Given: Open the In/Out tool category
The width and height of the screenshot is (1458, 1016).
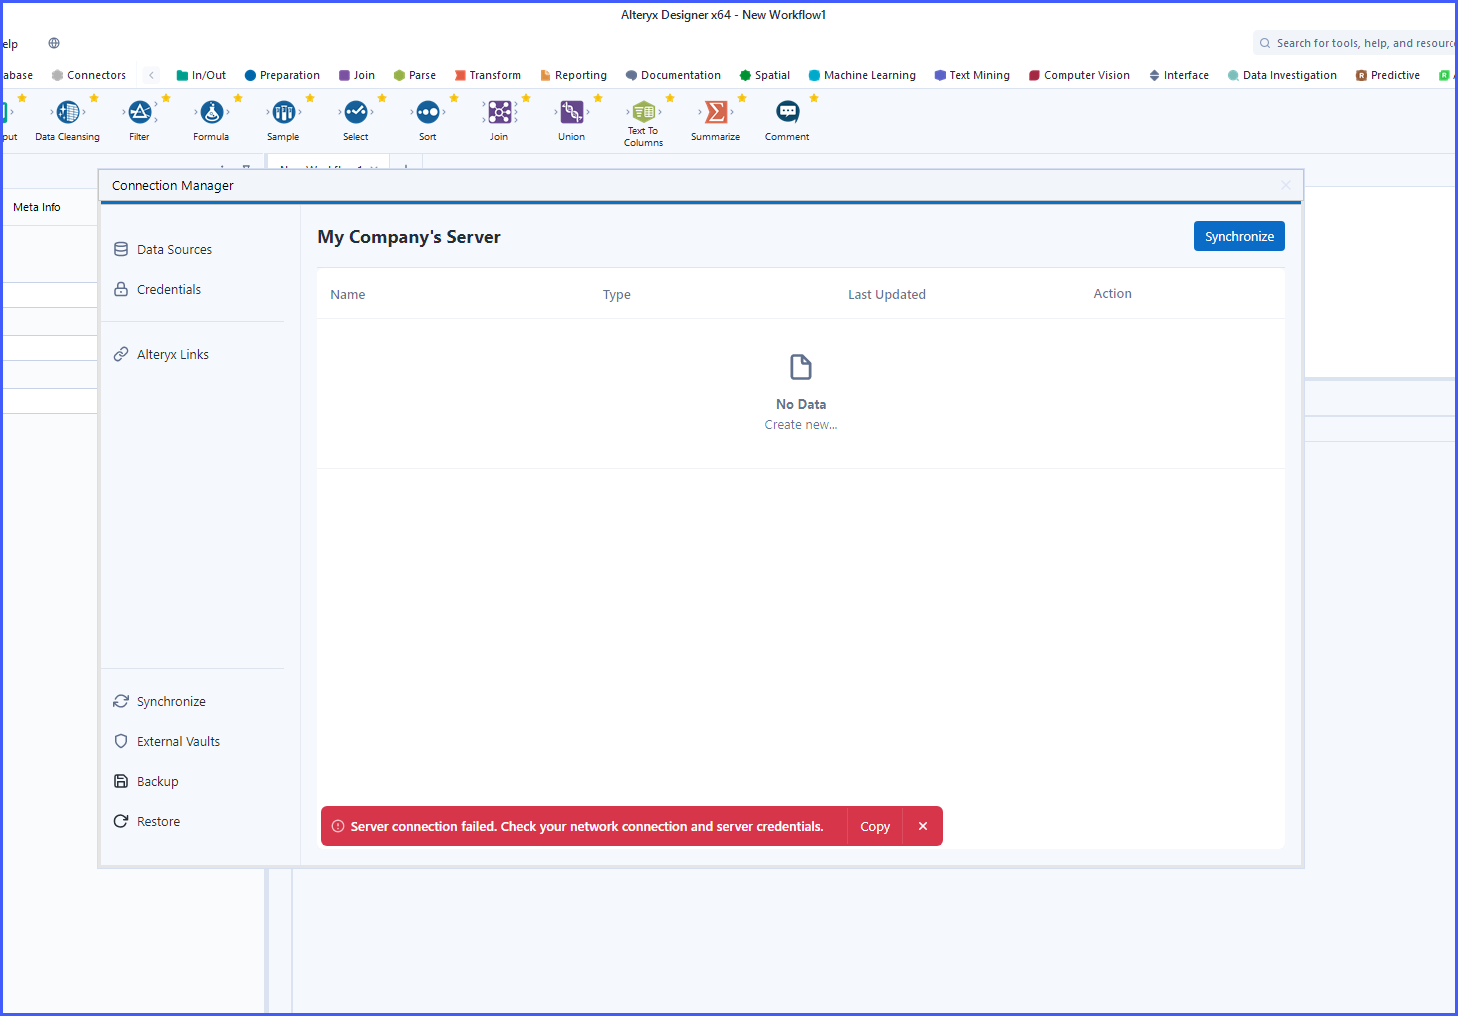Looking at the screenshot, I should 201,75.
